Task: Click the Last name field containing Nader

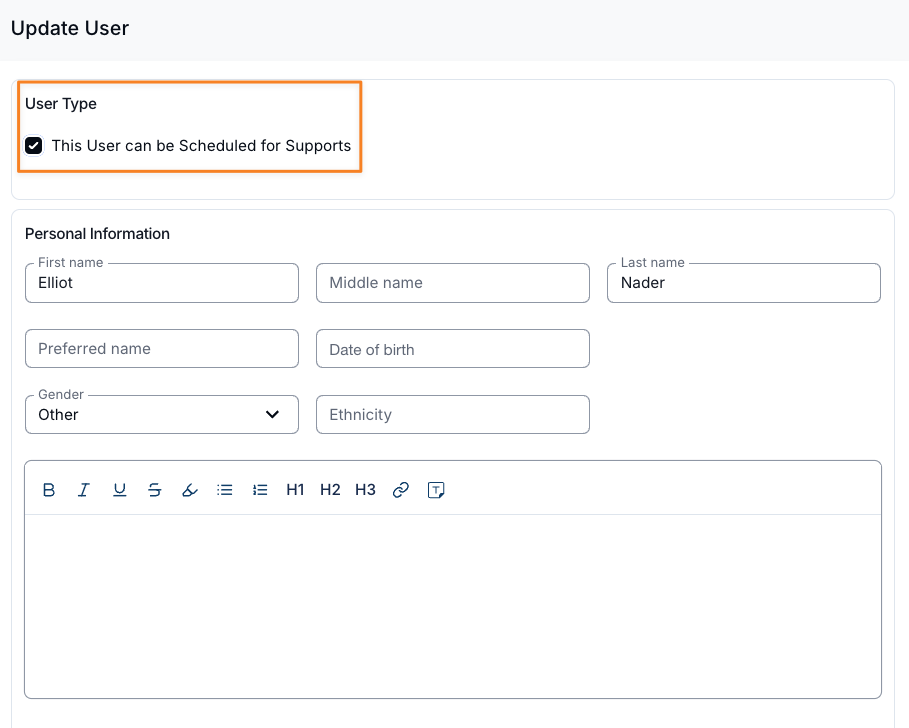Action: pos(743,283)
